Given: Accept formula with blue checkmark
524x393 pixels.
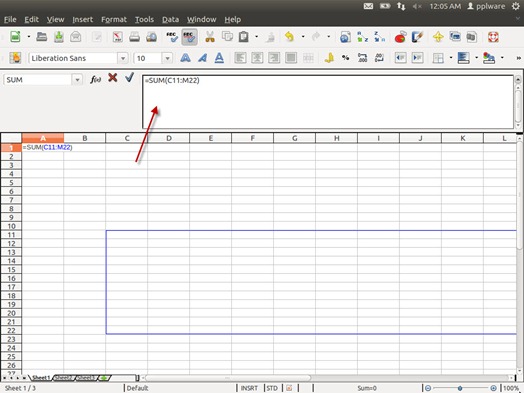Looking at the screenshot, I should tap(129, 78).
